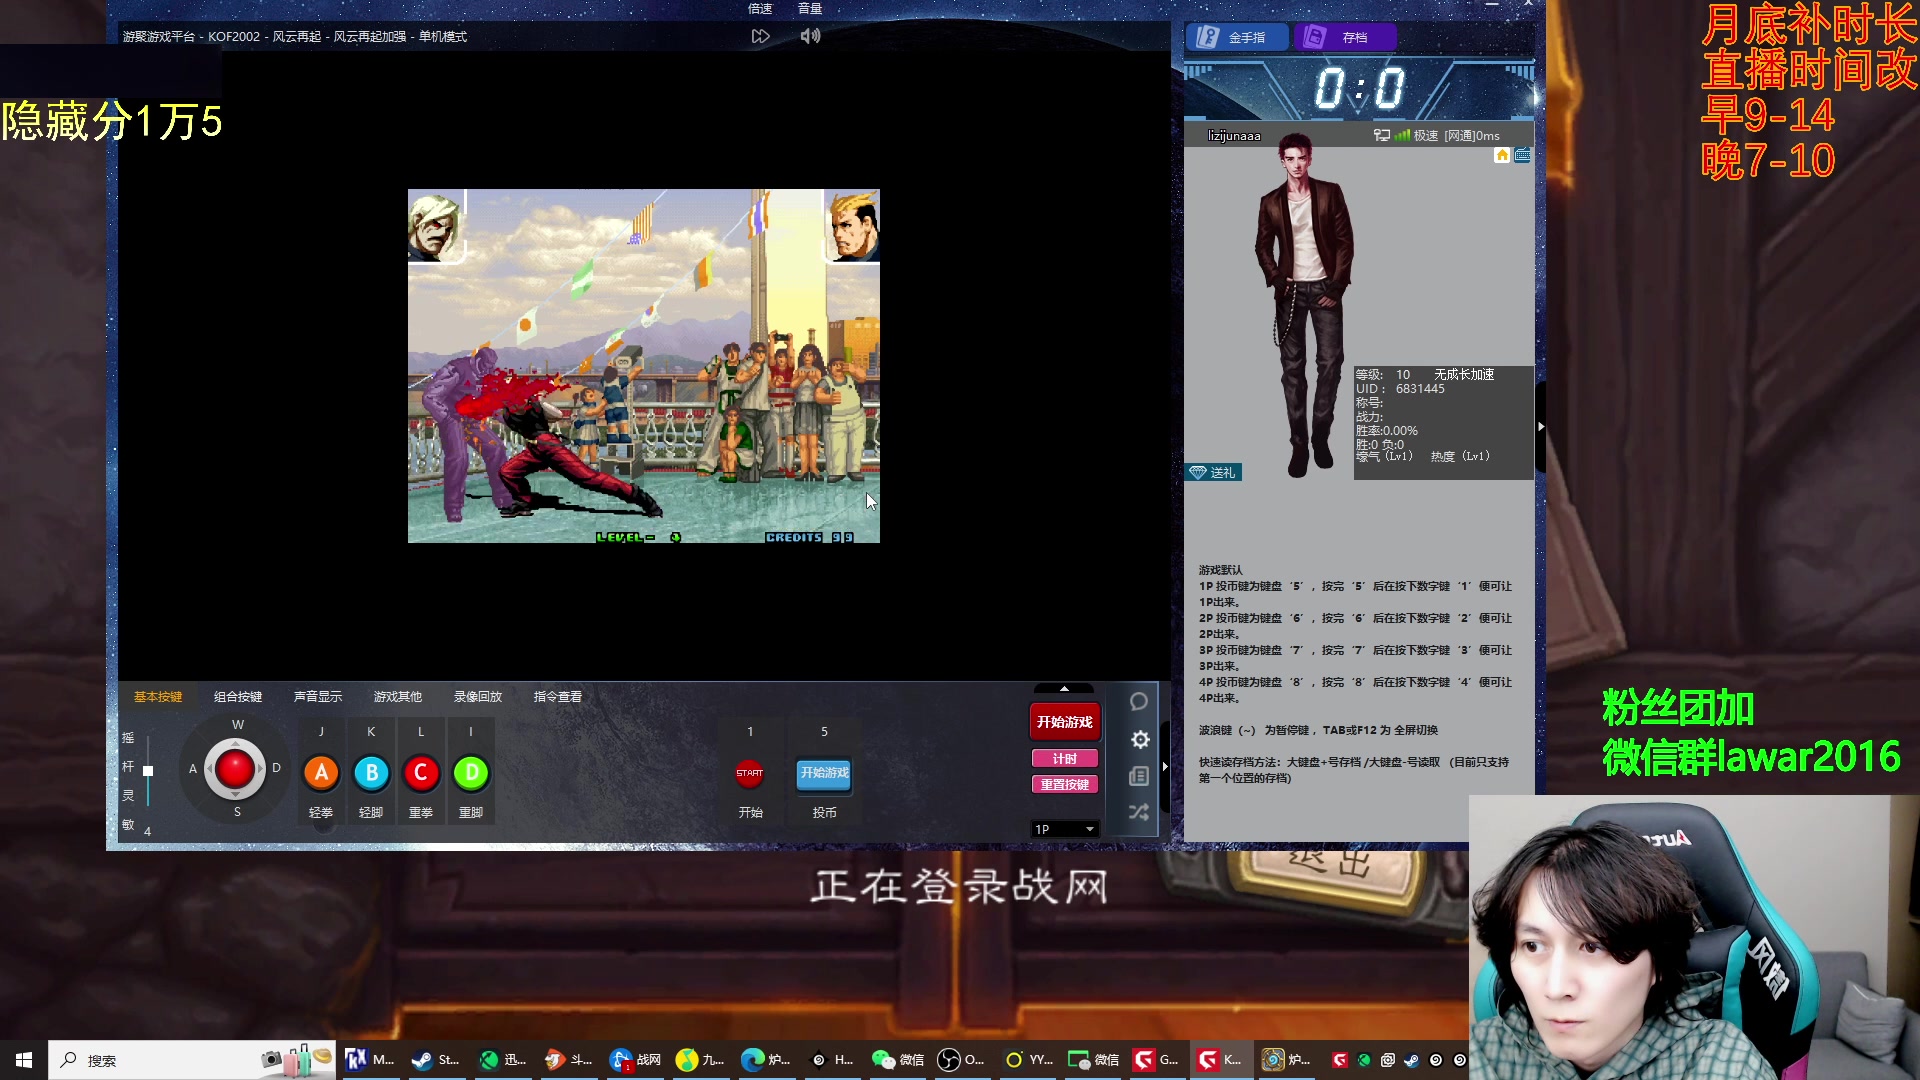Click the home icon on the profile panel
Screen dimensions: 1920x1080
[x=1502, y=155]
